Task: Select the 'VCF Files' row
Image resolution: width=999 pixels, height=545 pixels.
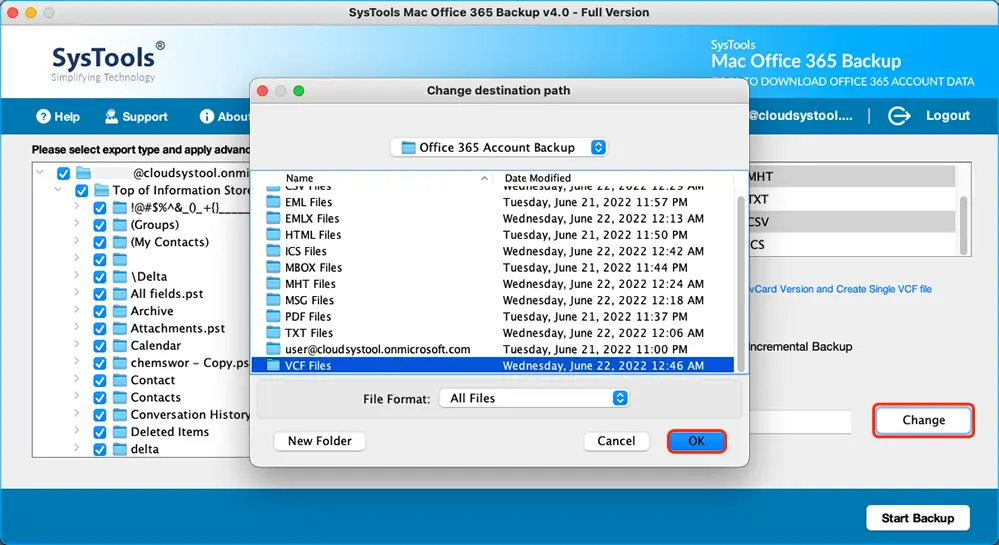Action: point(492,365)
